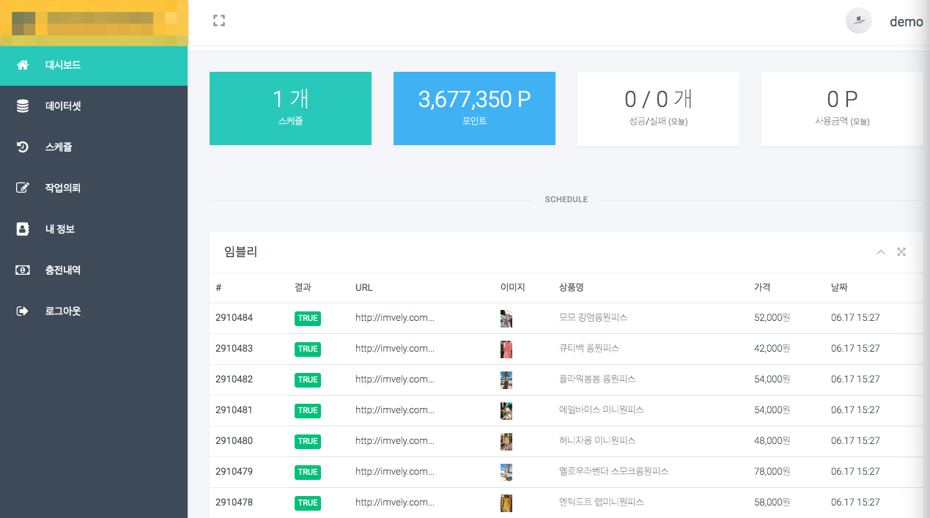The height and width of the screenshot is (518, 930).
Task: Click the product thumbnail in row 2910479
Action: pyautogui.click(x=506, y=472)
